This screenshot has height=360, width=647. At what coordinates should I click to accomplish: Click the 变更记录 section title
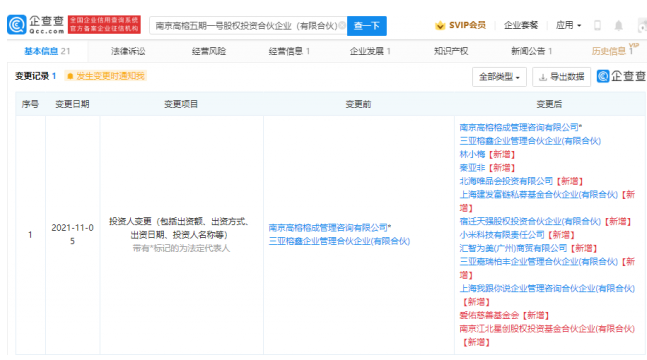(x=32, y=76)
